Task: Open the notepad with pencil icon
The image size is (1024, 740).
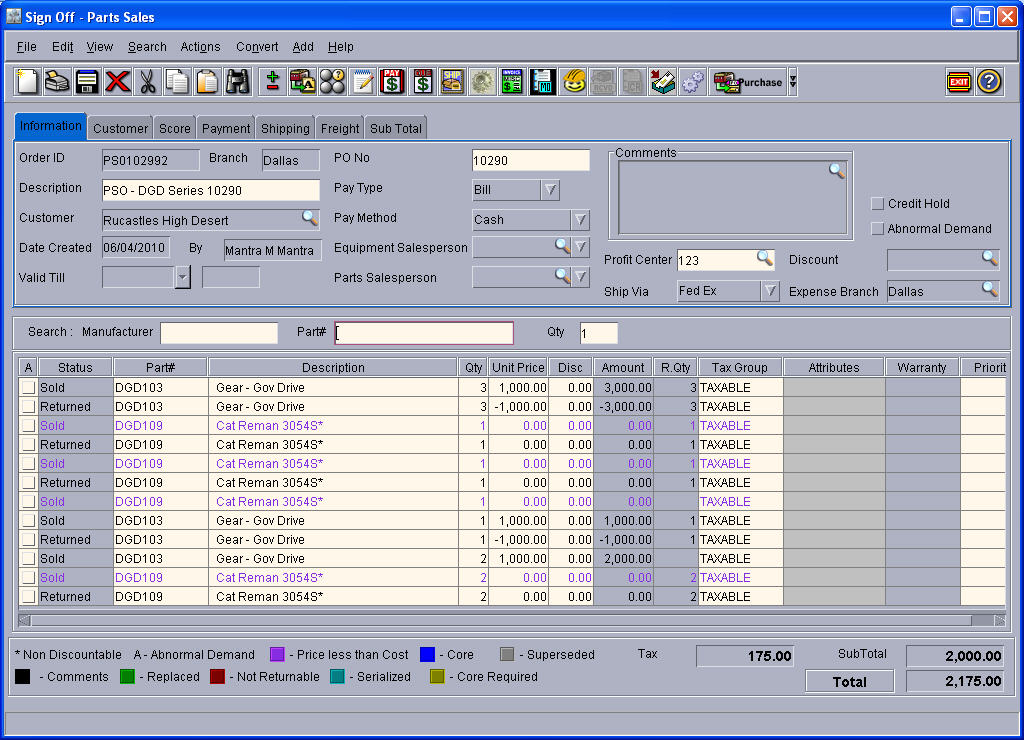Action: 362,82
